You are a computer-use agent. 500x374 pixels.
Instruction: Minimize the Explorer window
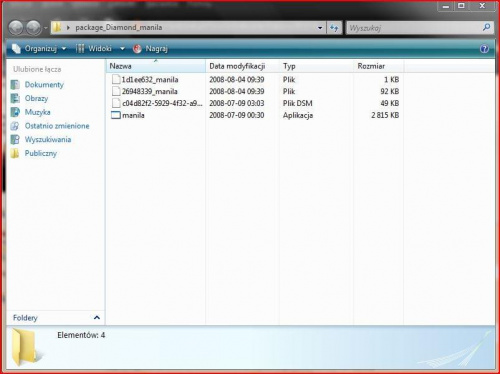pos(445,6)
